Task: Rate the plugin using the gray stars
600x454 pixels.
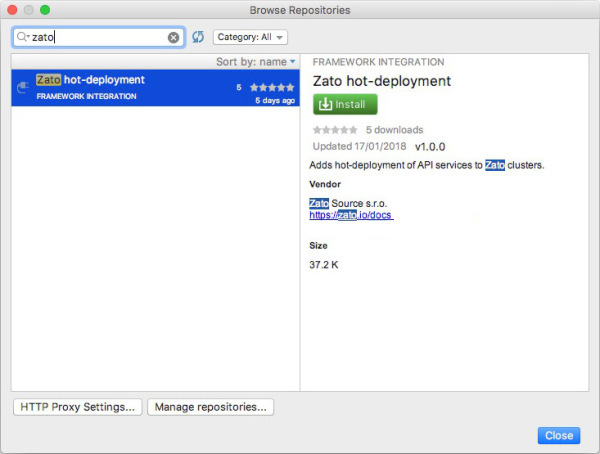Action: click(x=335, y=130)
